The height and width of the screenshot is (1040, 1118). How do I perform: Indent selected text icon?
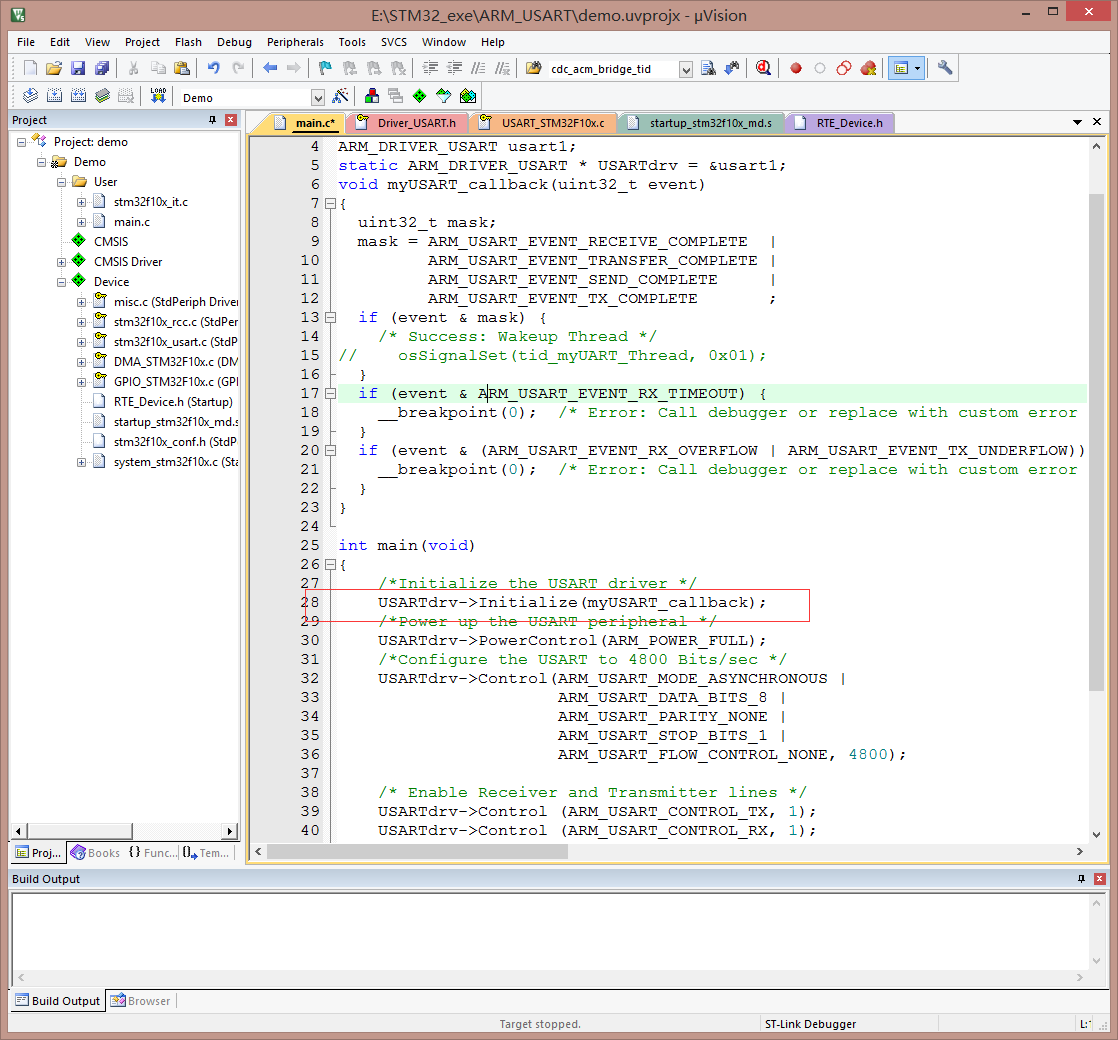click(x=430, y=68)
